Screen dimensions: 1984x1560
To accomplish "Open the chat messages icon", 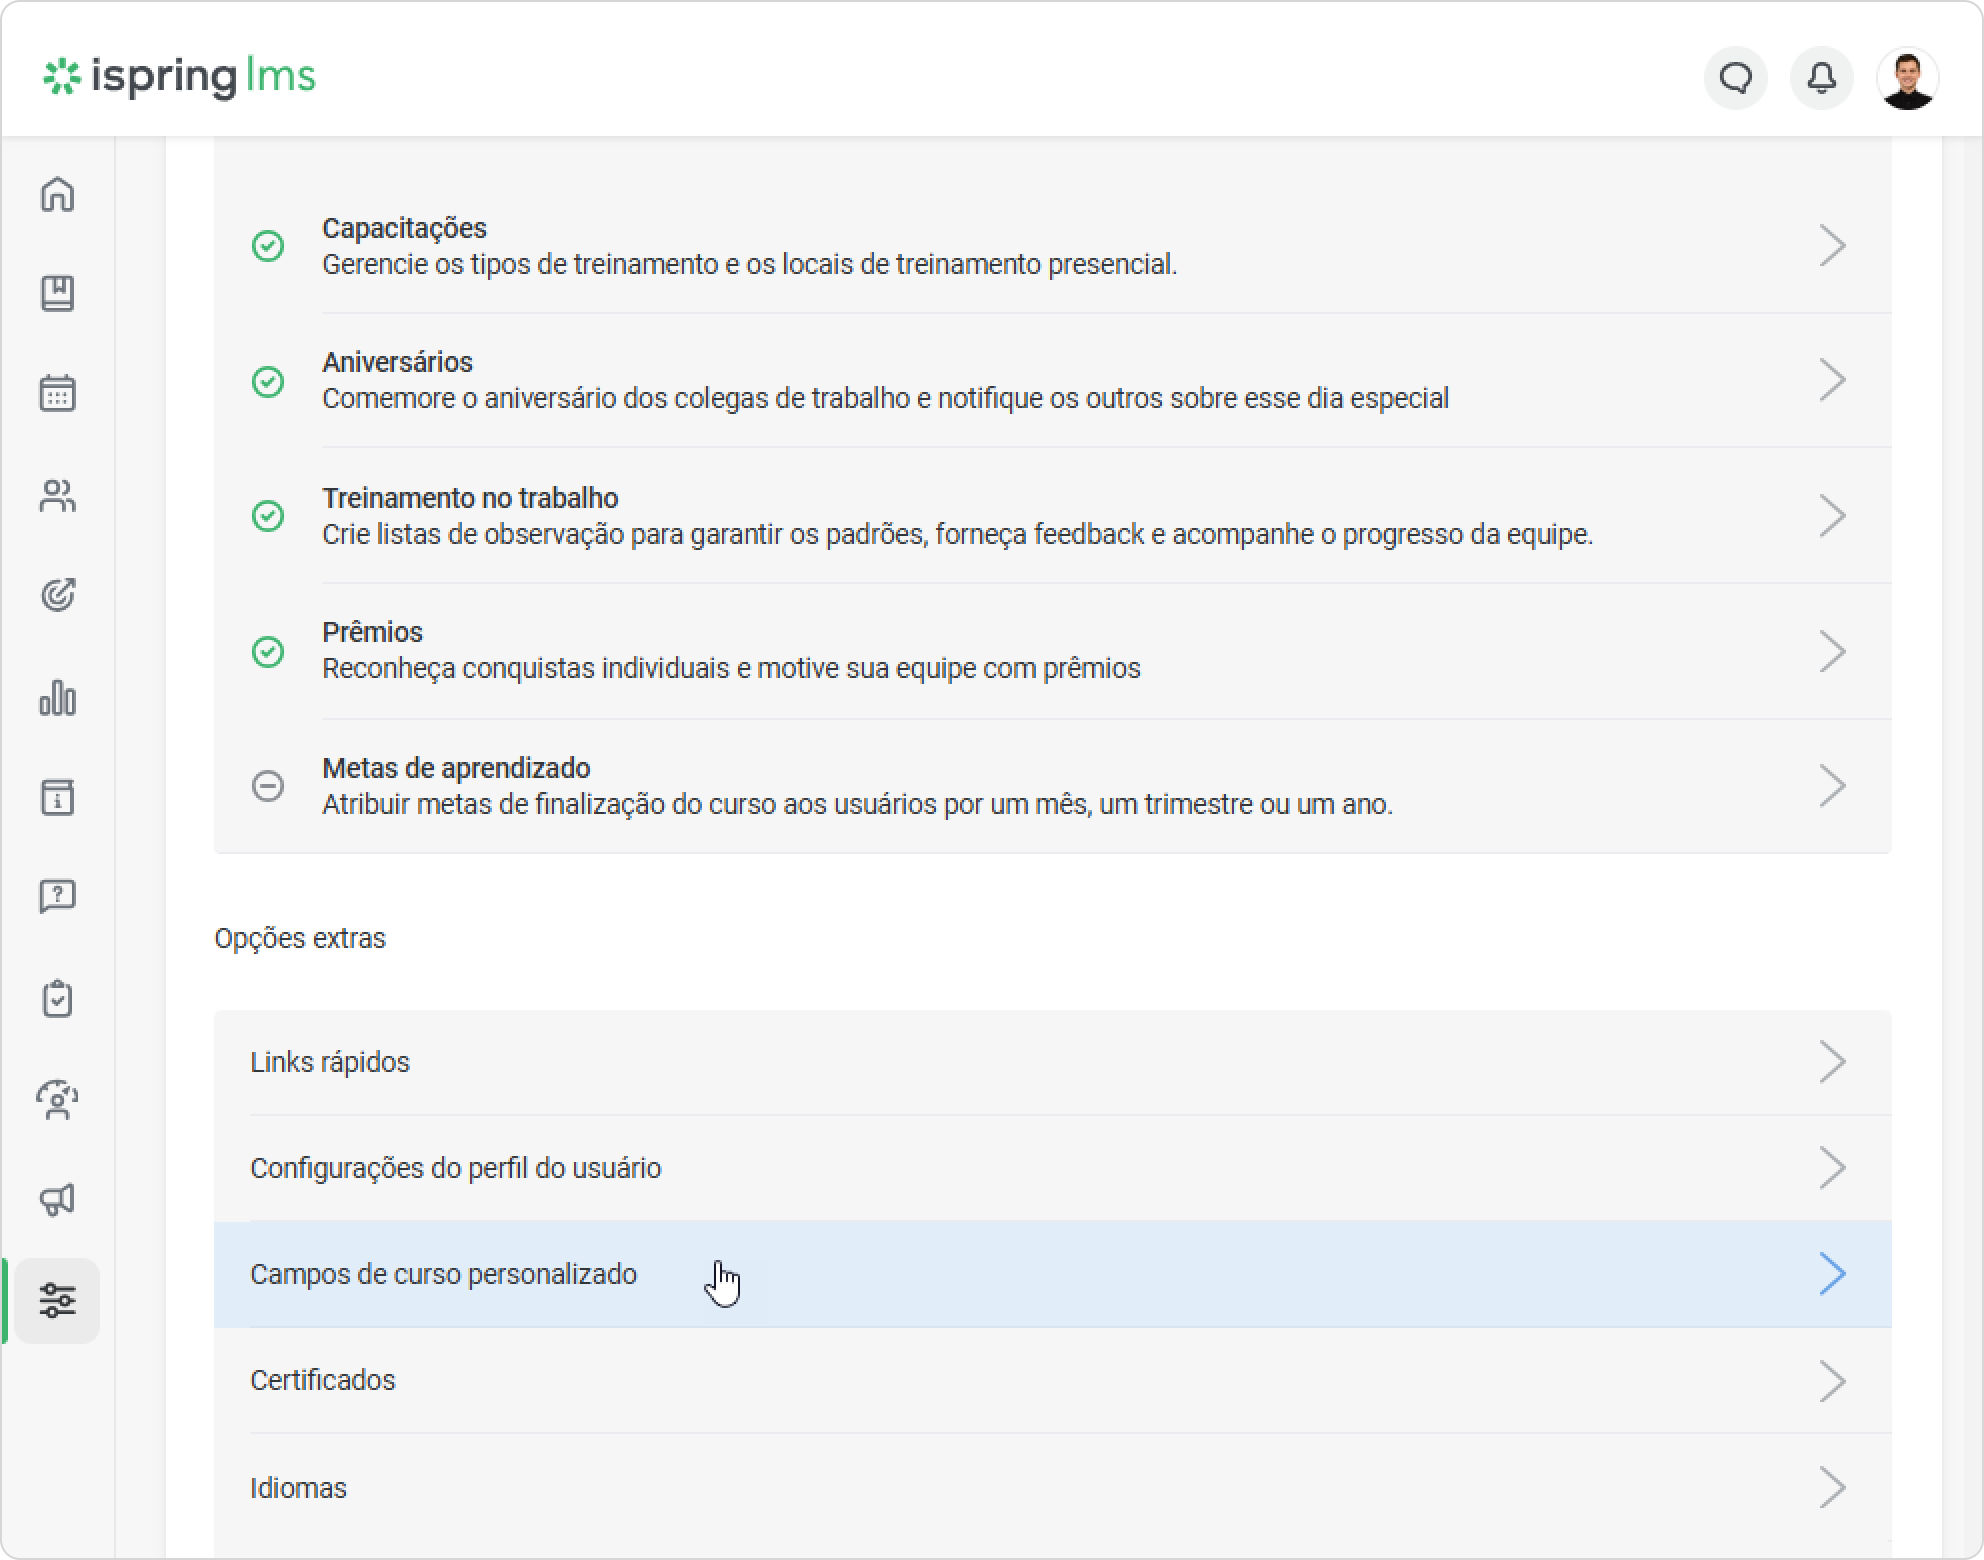I will click(1736, 78).
